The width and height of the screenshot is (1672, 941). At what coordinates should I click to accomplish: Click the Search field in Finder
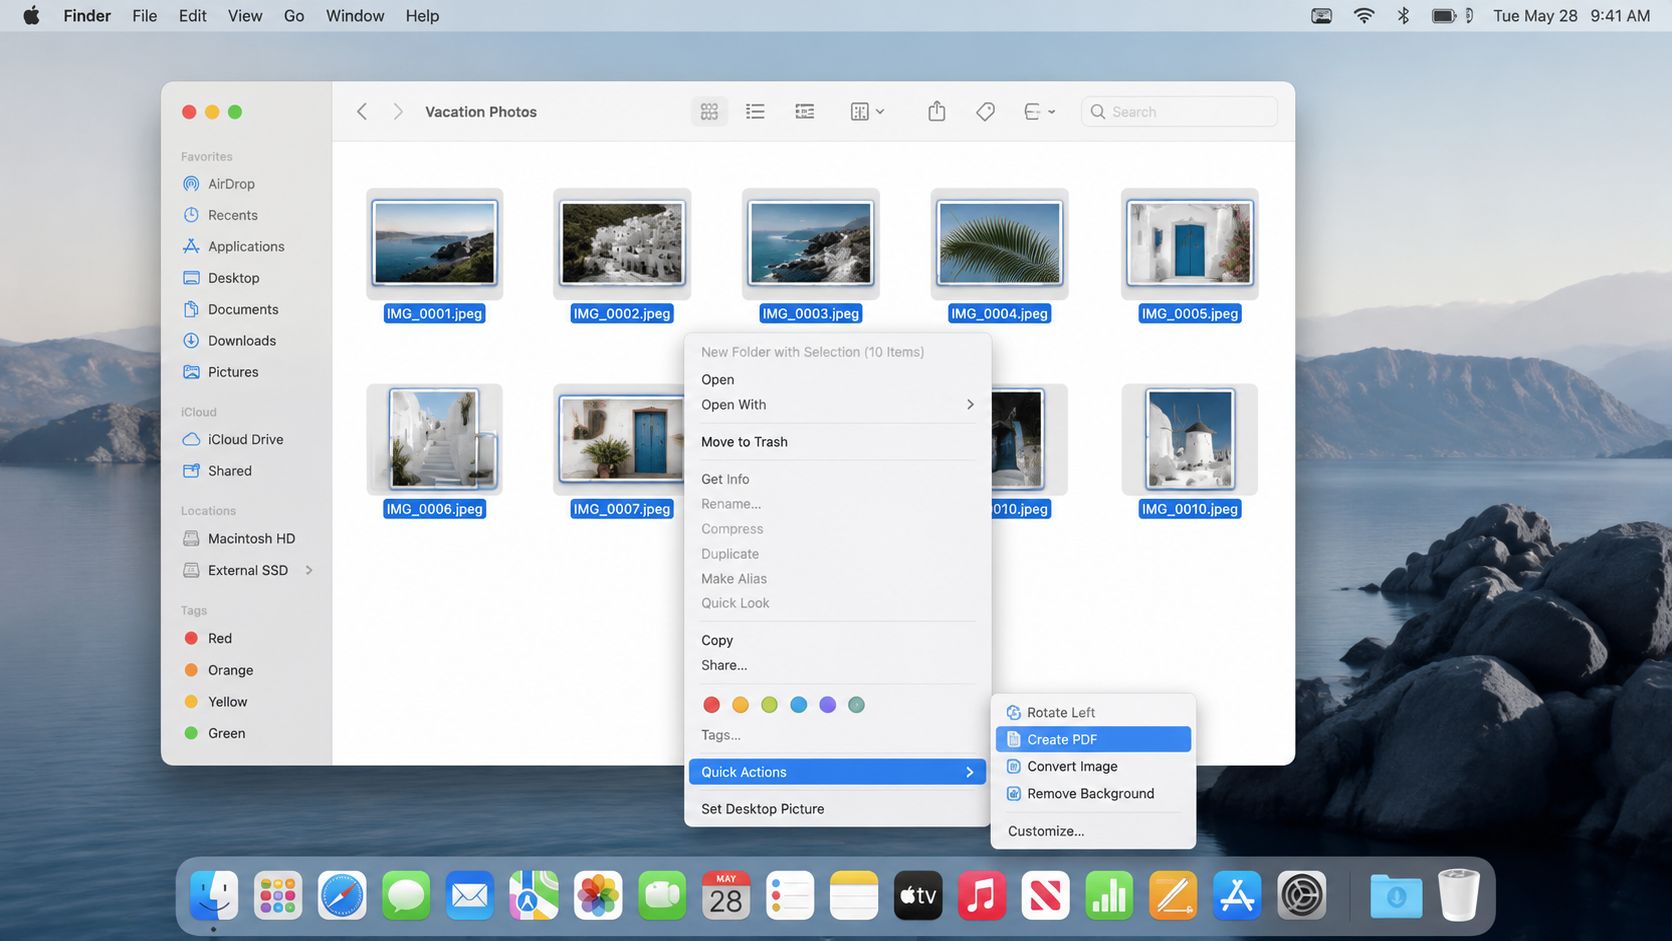[x=1179, y=112]
